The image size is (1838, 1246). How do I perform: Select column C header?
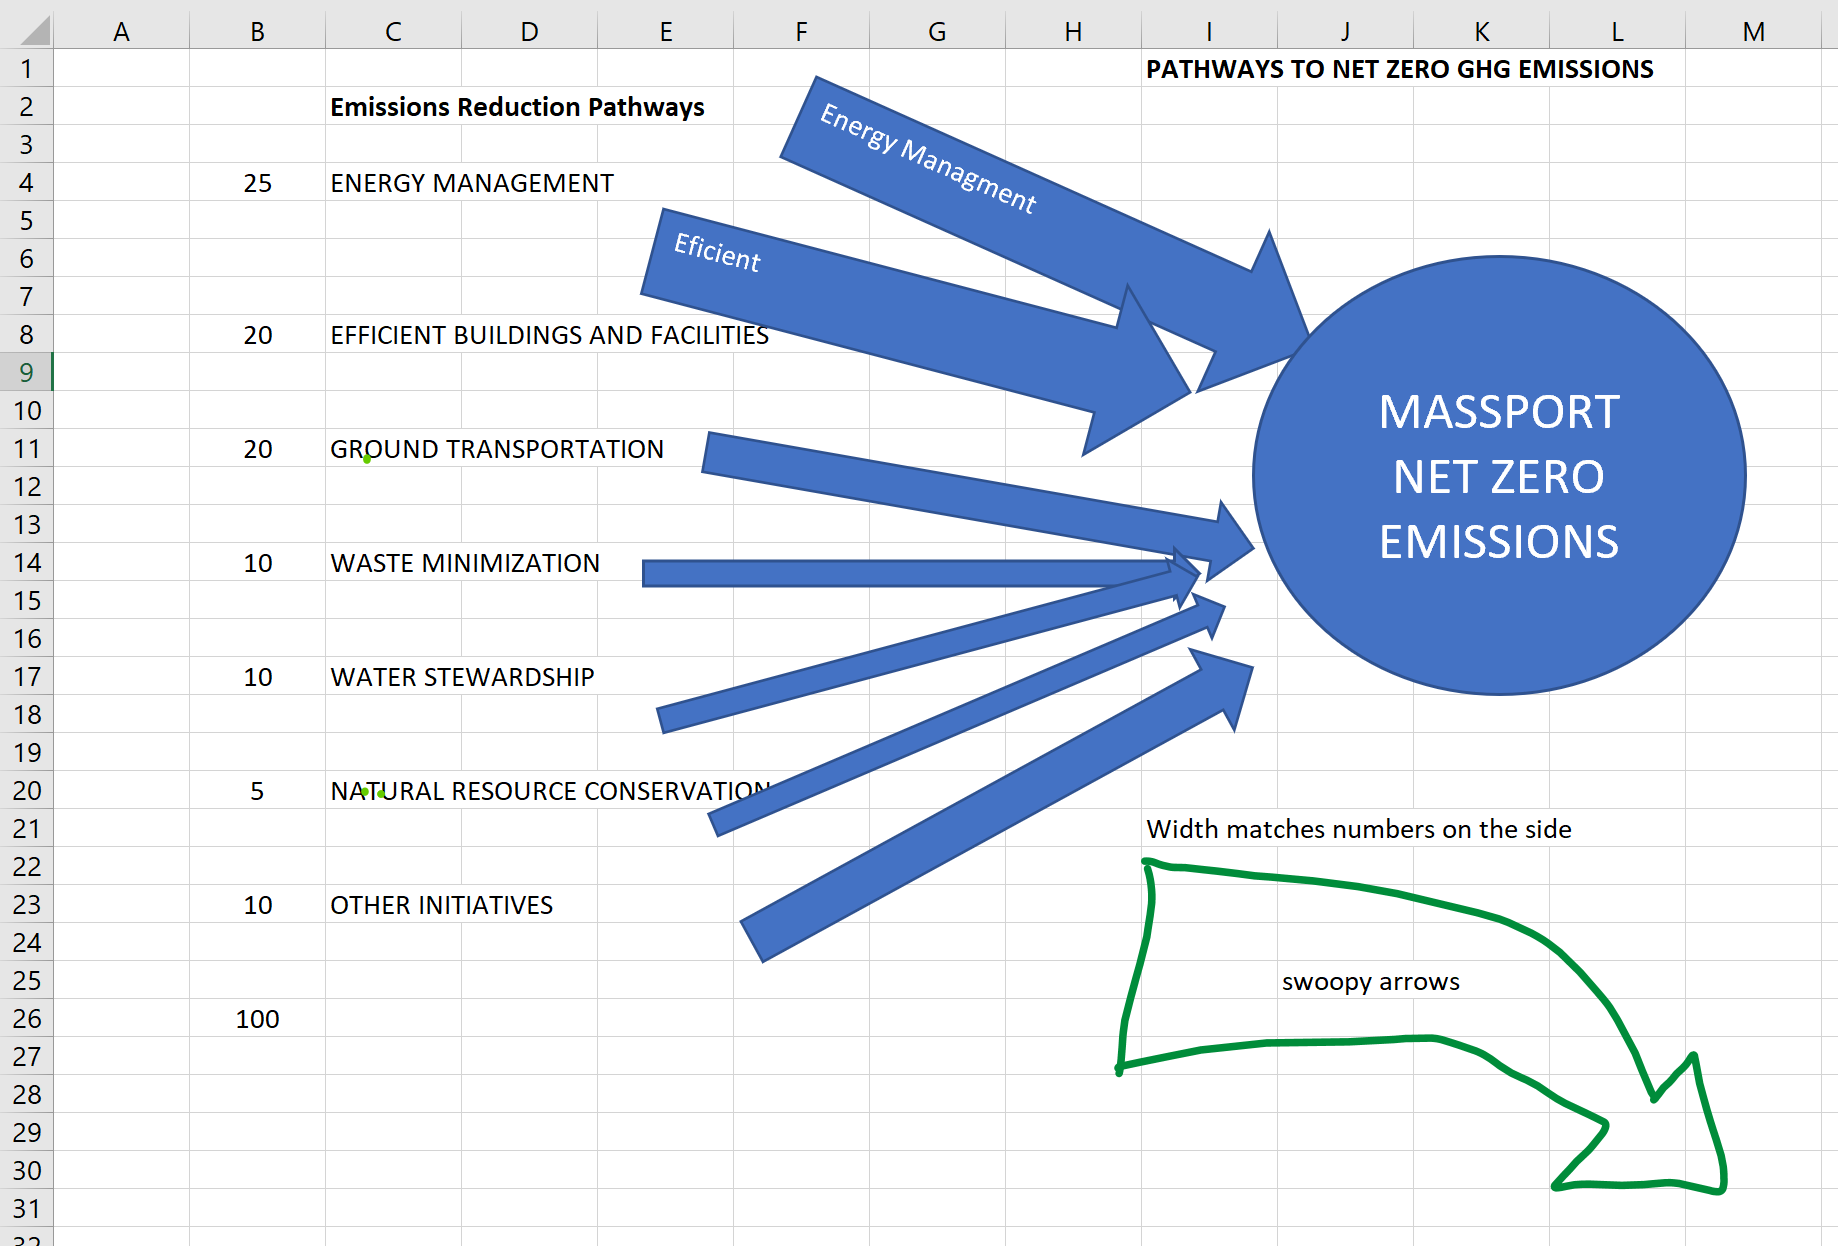click(x=393, y=32)
